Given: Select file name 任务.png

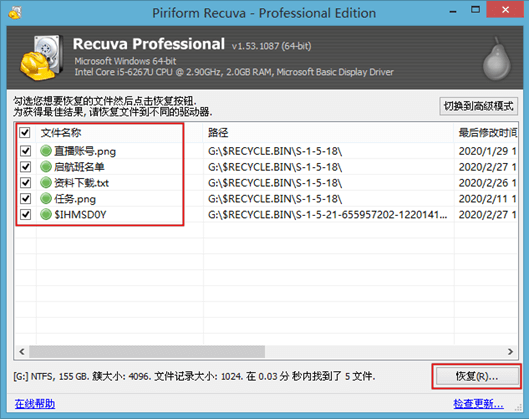Looking at the screenshot, I should pyautogui.click(x=75, y=198).
